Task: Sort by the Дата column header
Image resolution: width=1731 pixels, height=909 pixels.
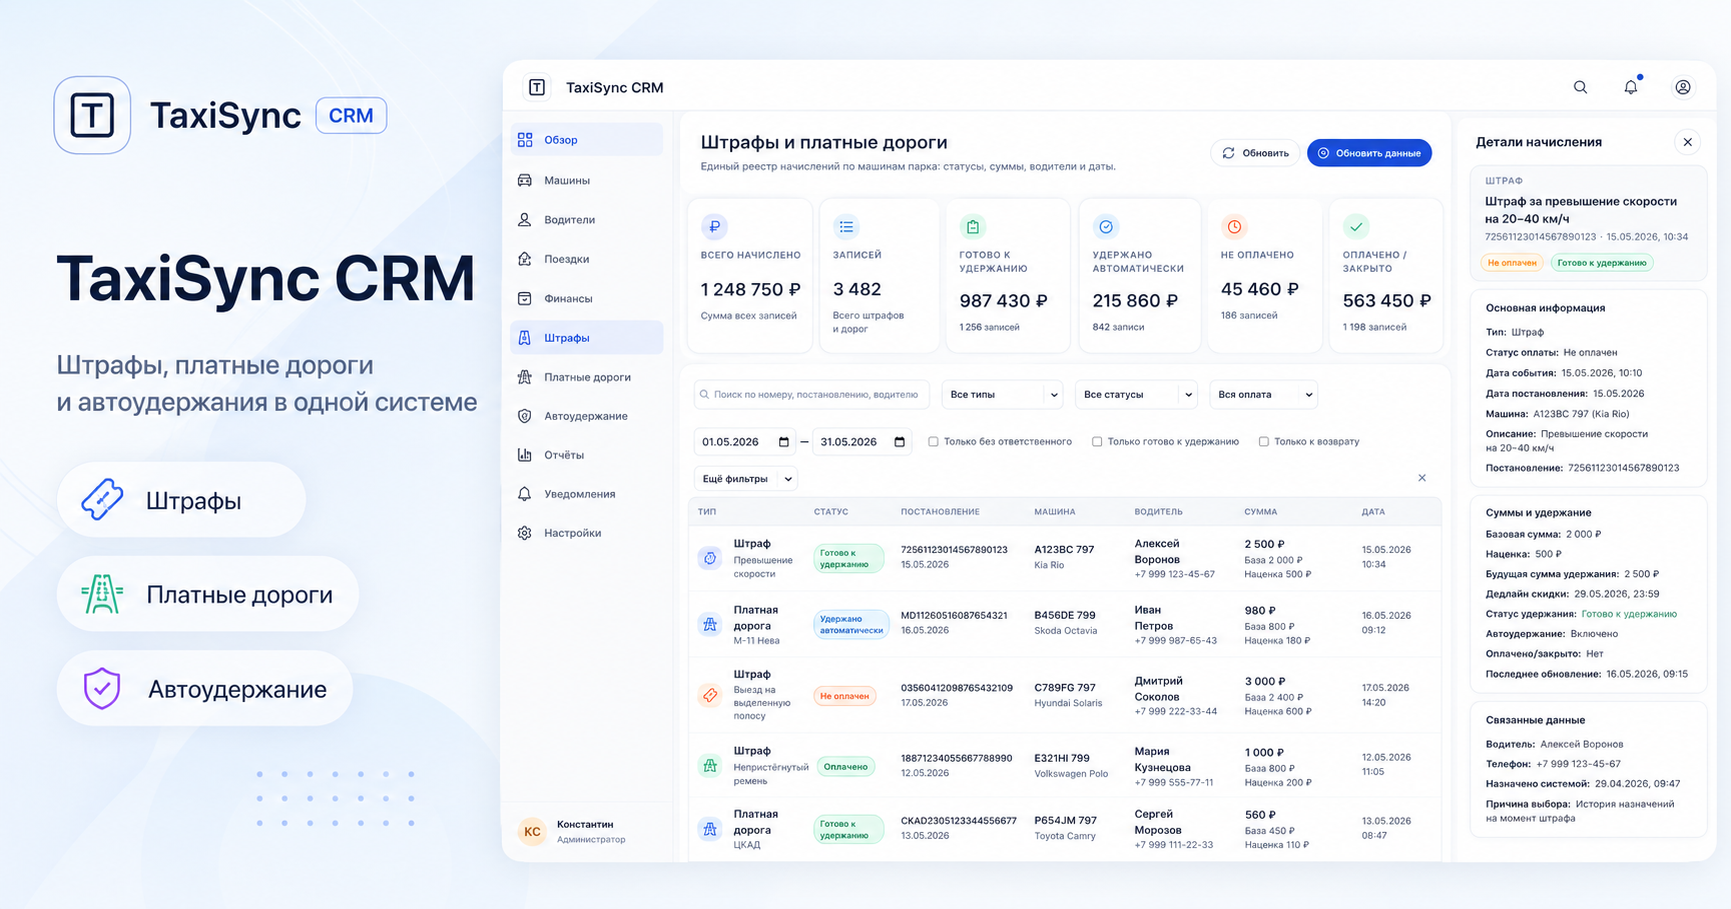Action: [x=1373, y=512]
